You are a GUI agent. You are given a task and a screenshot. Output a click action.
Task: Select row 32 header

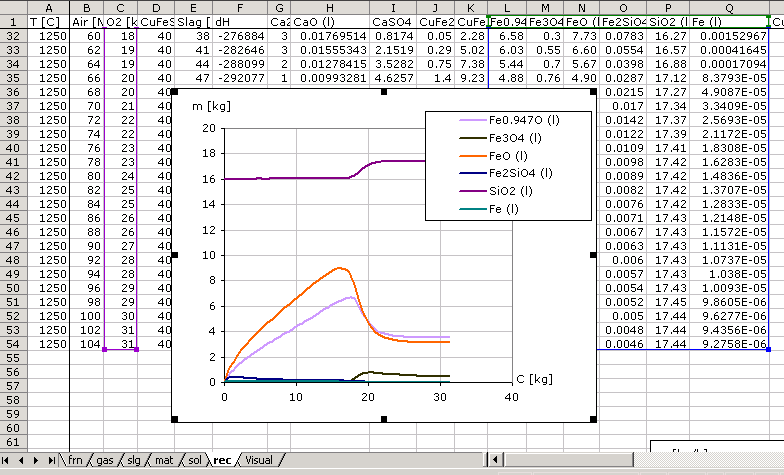pos(13,35)
